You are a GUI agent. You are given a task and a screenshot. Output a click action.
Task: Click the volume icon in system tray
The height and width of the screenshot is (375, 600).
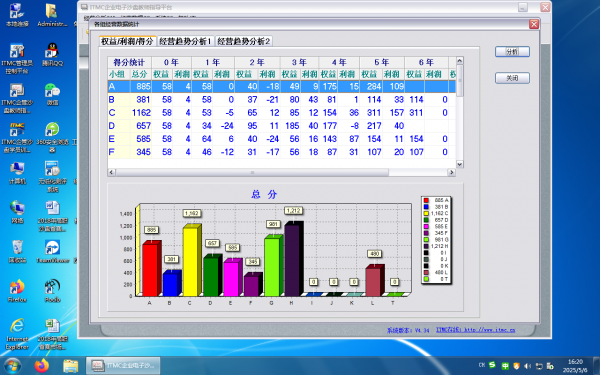527,366
